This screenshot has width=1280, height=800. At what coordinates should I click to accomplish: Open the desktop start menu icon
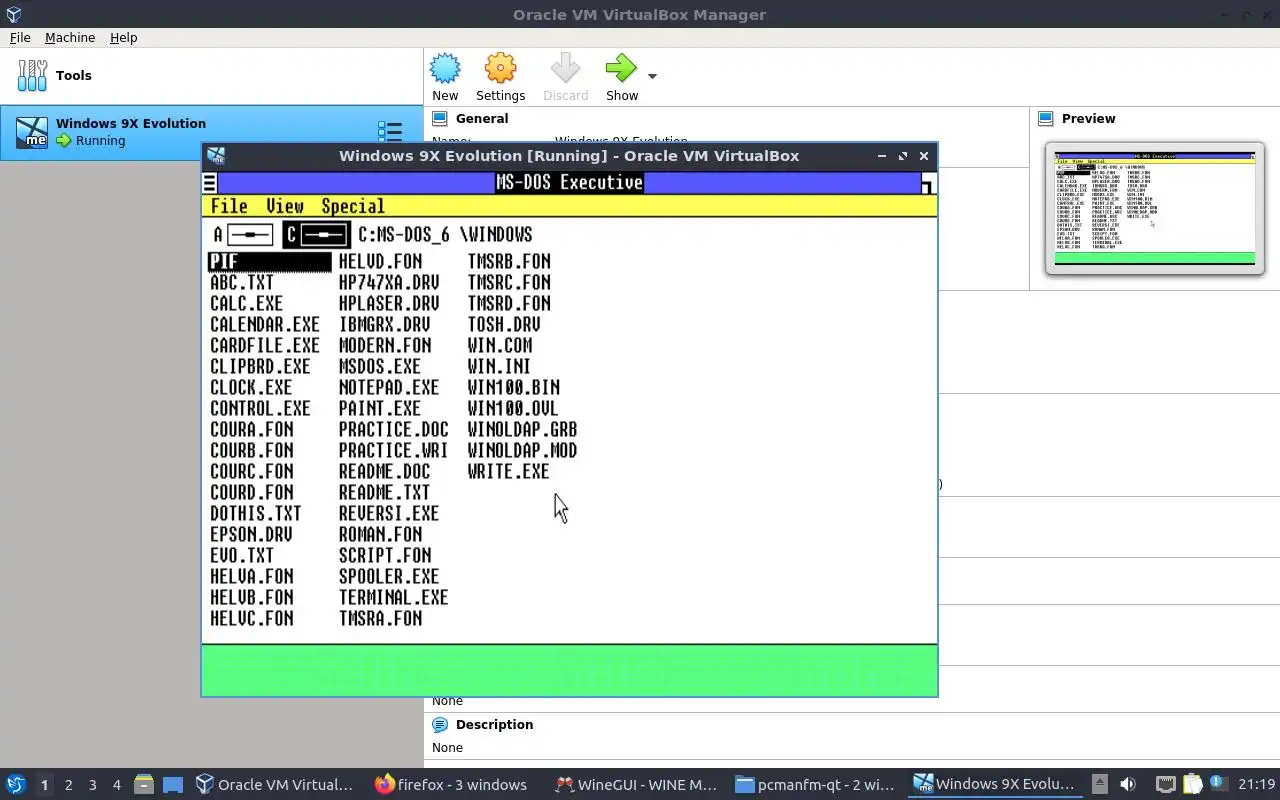[16, 784]
